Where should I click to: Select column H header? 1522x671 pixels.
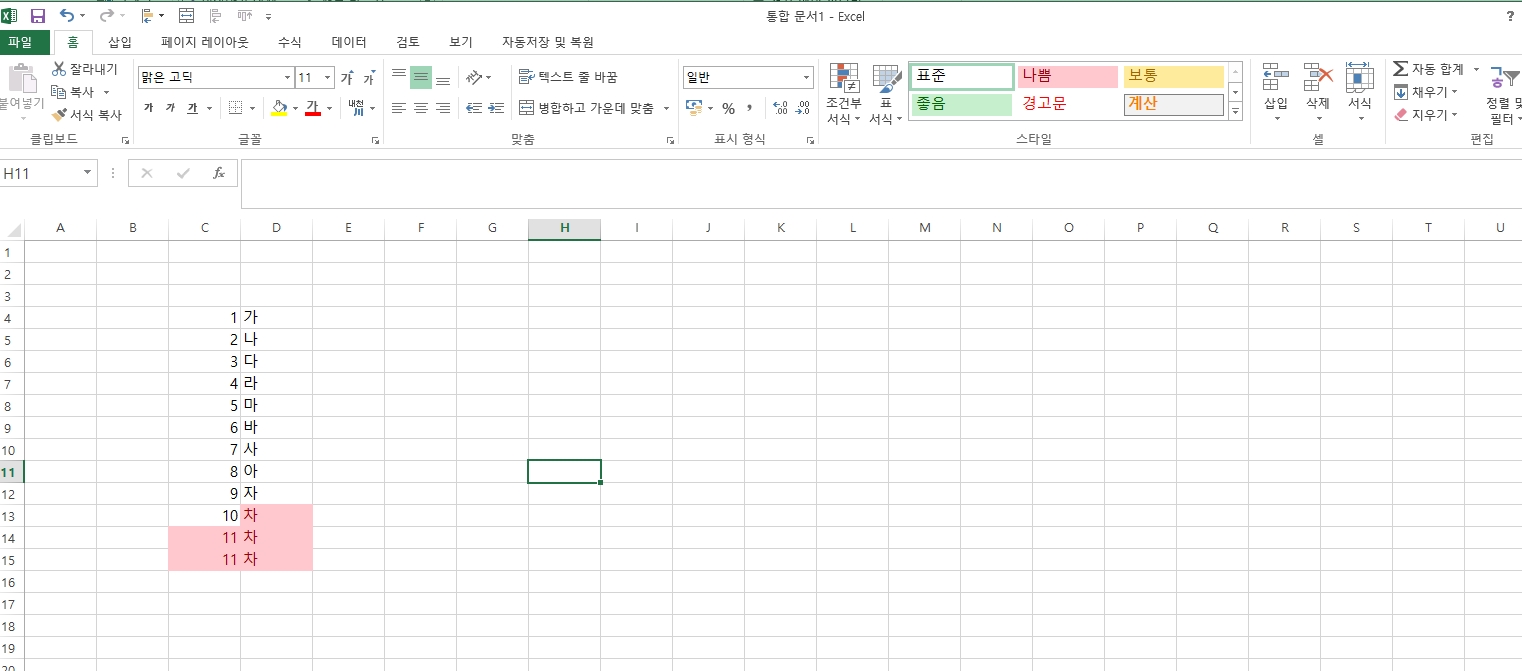pyautogui.click(x=564, y=229)
